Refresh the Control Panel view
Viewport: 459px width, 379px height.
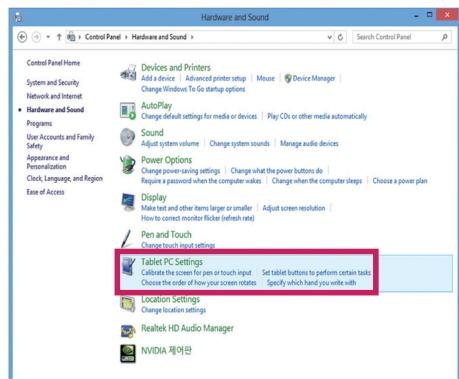point(340,37)
